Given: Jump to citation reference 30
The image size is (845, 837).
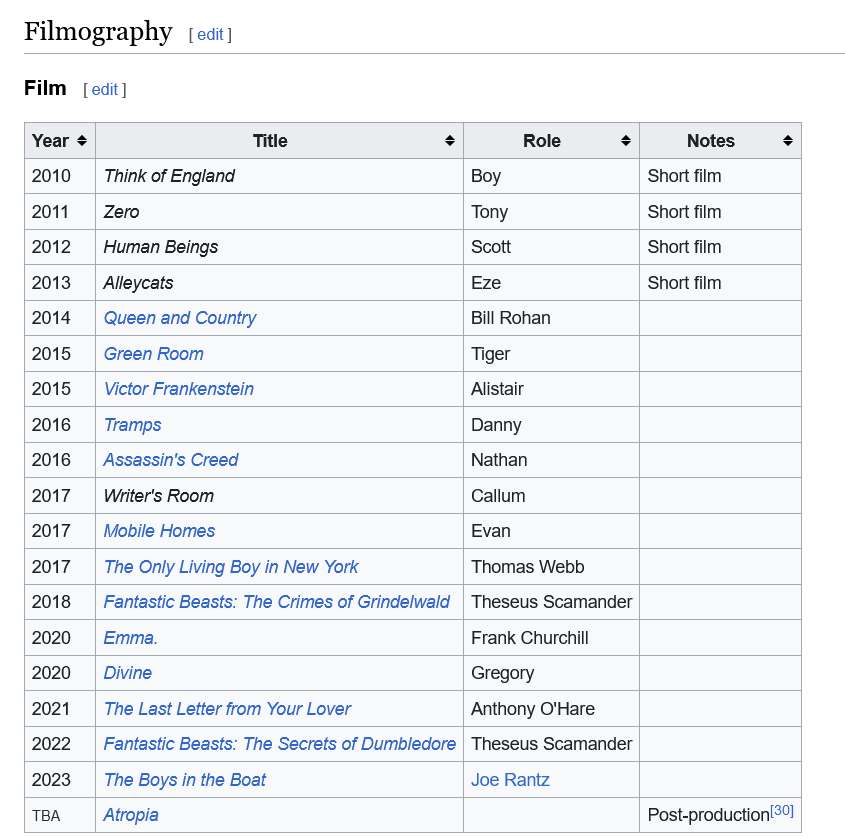Looking at the screenshot, I should [x=782, y=810].
